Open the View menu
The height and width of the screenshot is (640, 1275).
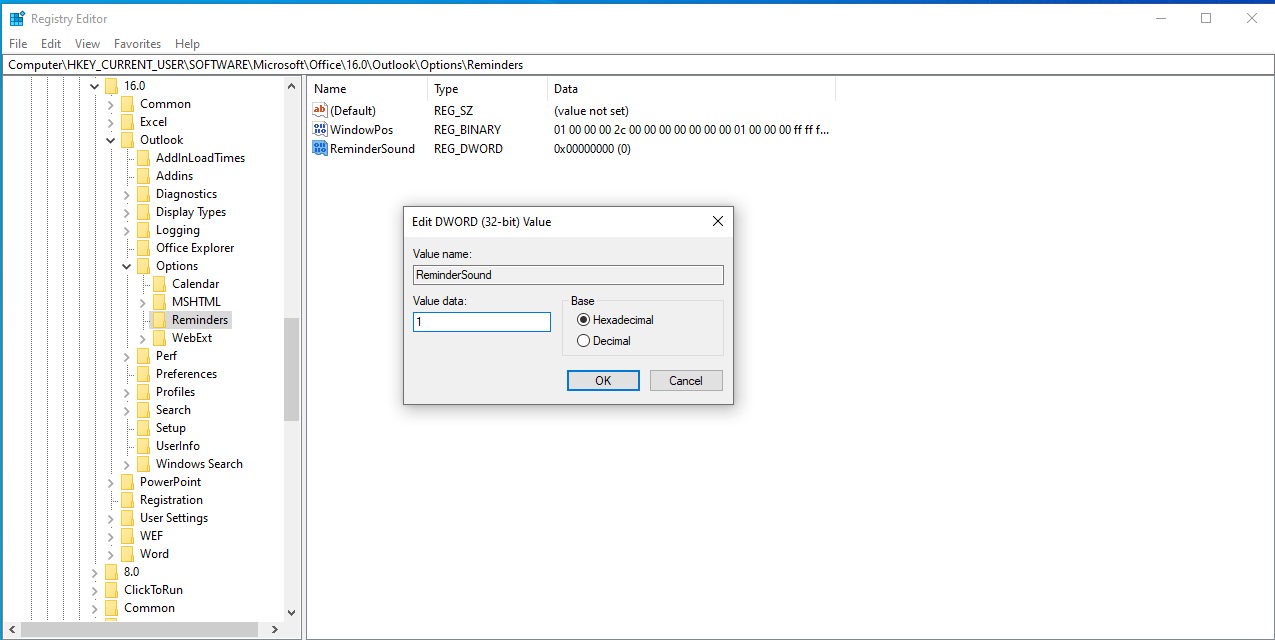click(88, 44)
